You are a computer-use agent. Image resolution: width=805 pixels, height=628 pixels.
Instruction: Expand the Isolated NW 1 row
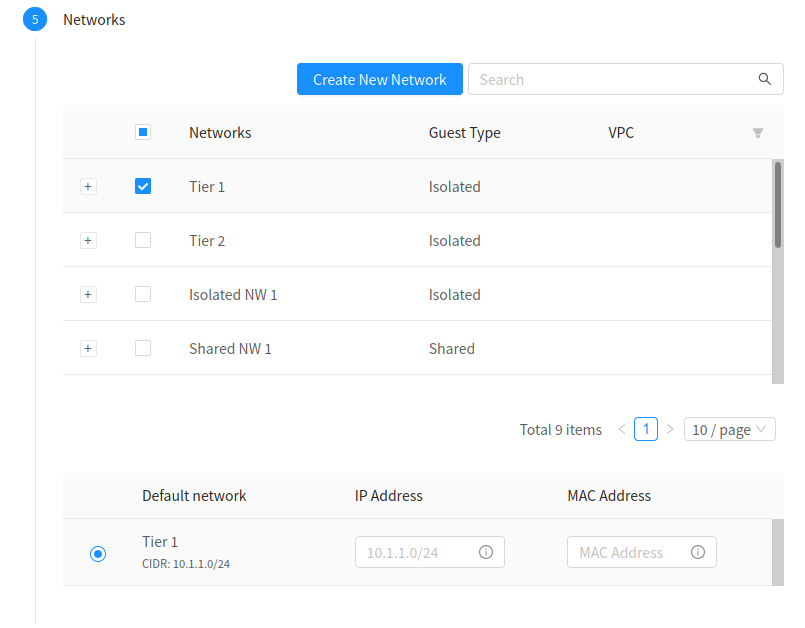(x=88, y=294)
